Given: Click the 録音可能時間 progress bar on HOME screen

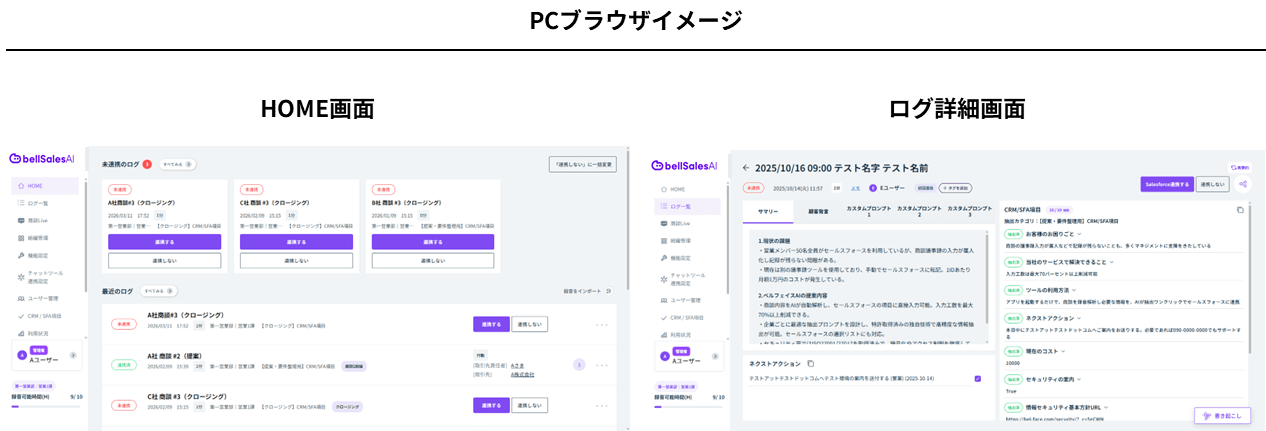Looking at the screenshot, I should [x=45, y=407].
